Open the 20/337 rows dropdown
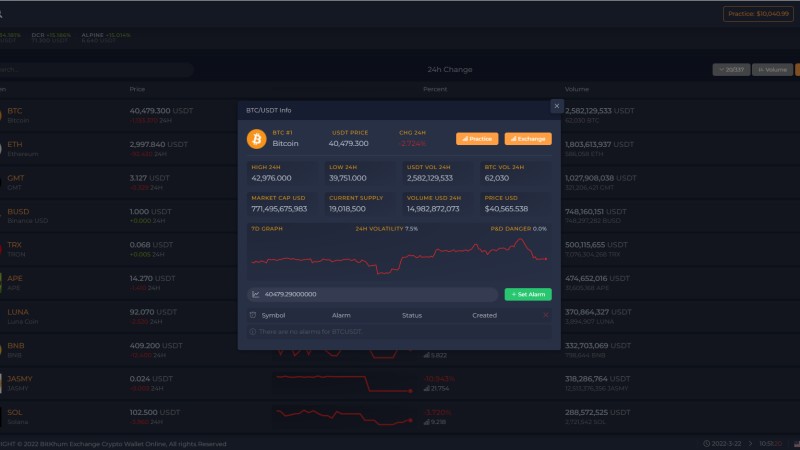 731,69
